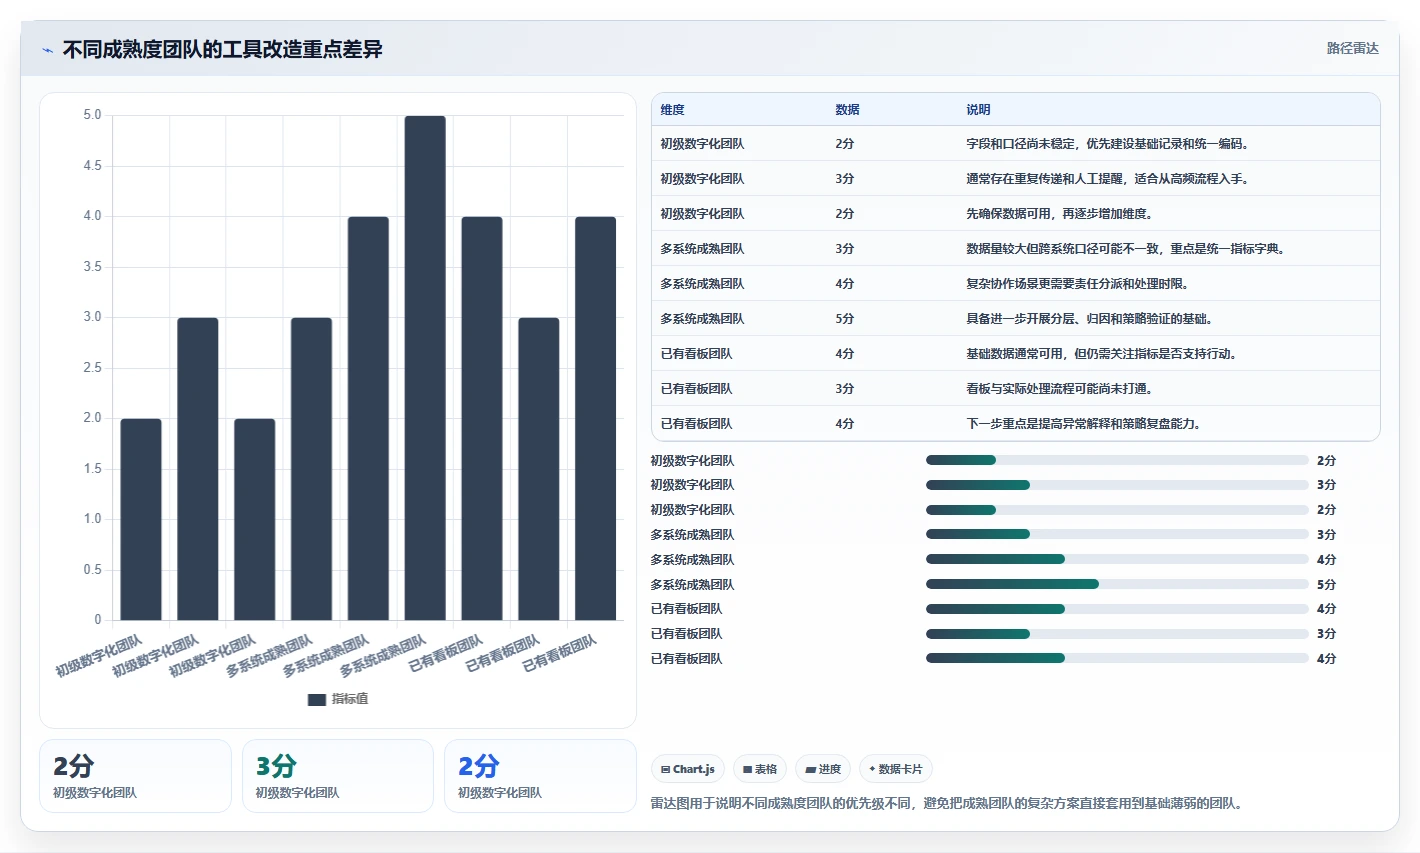Click the 数据卡片 chip

tap(896, 769)
